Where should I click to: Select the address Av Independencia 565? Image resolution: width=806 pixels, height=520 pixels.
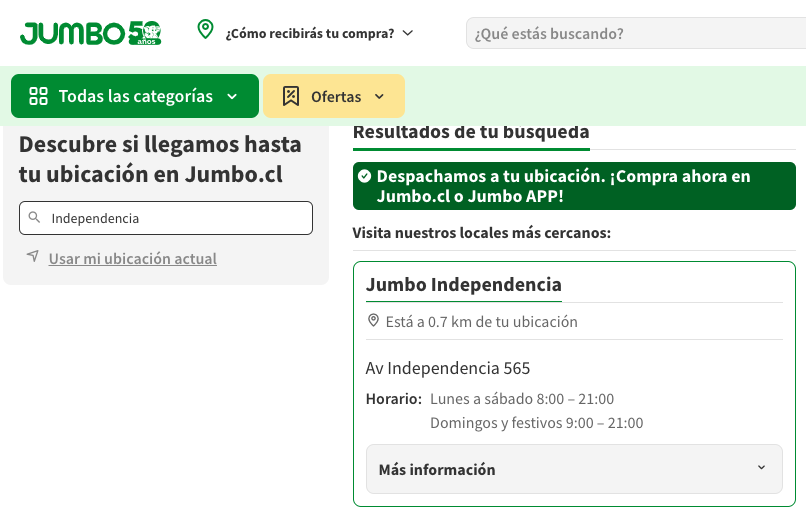[x=448, y=368]
